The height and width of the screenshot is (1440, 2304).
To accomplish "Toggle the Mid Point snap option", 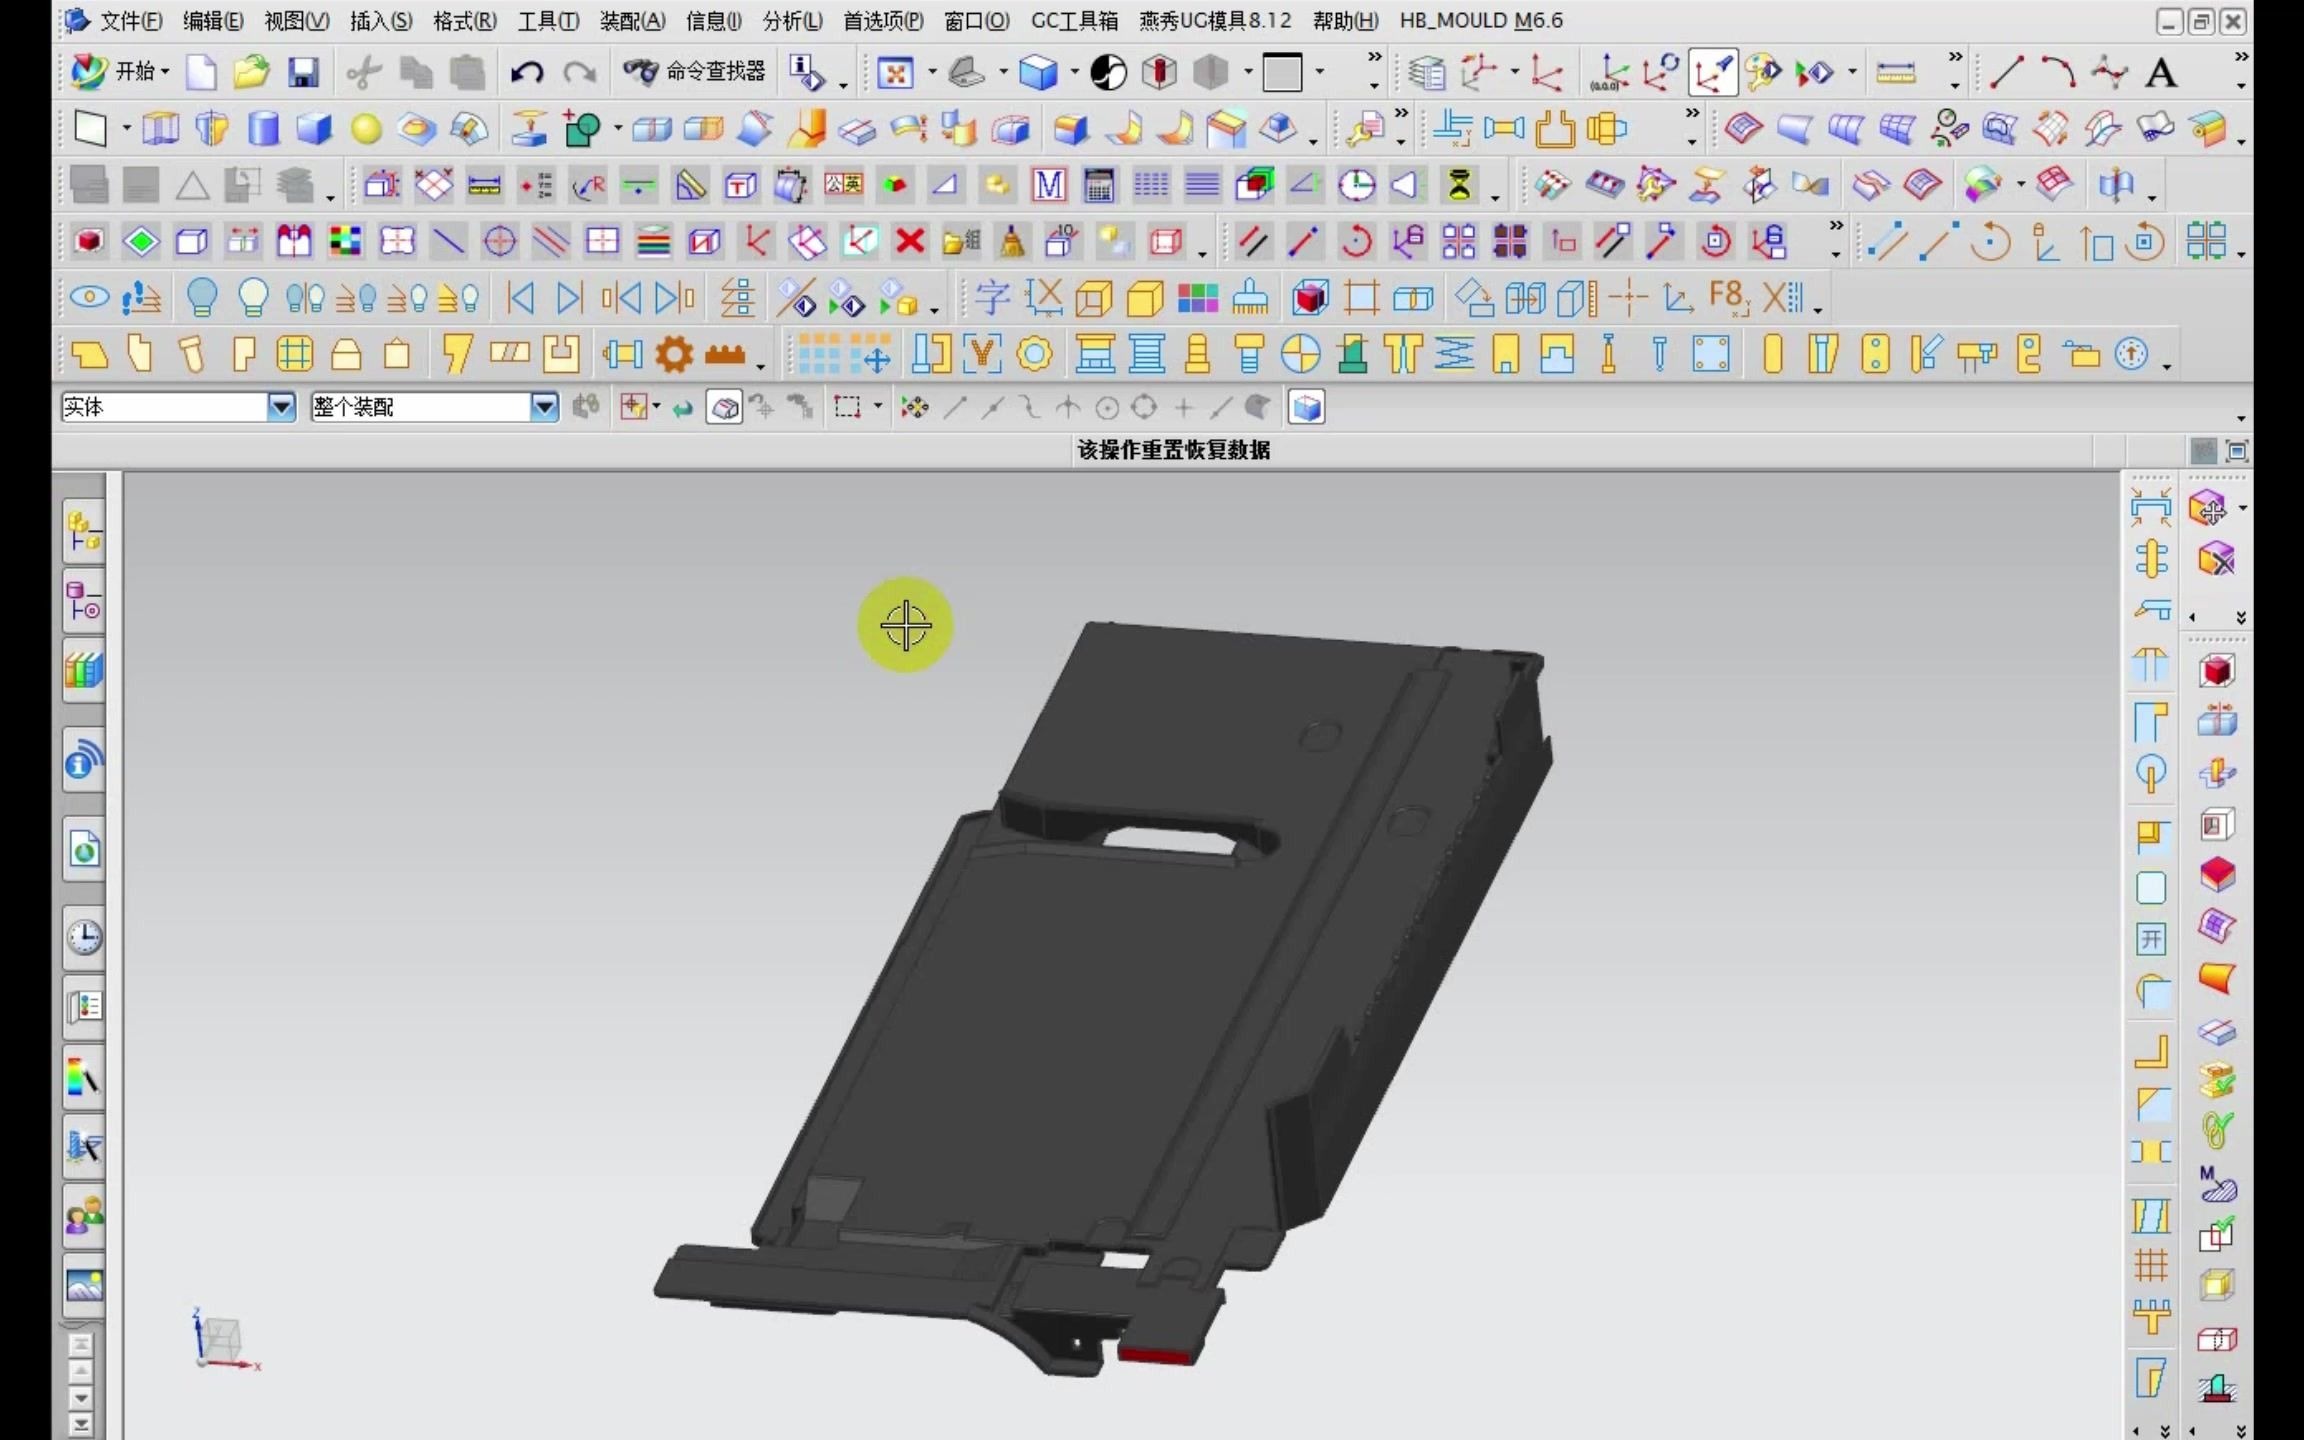I will click(992, 407).
